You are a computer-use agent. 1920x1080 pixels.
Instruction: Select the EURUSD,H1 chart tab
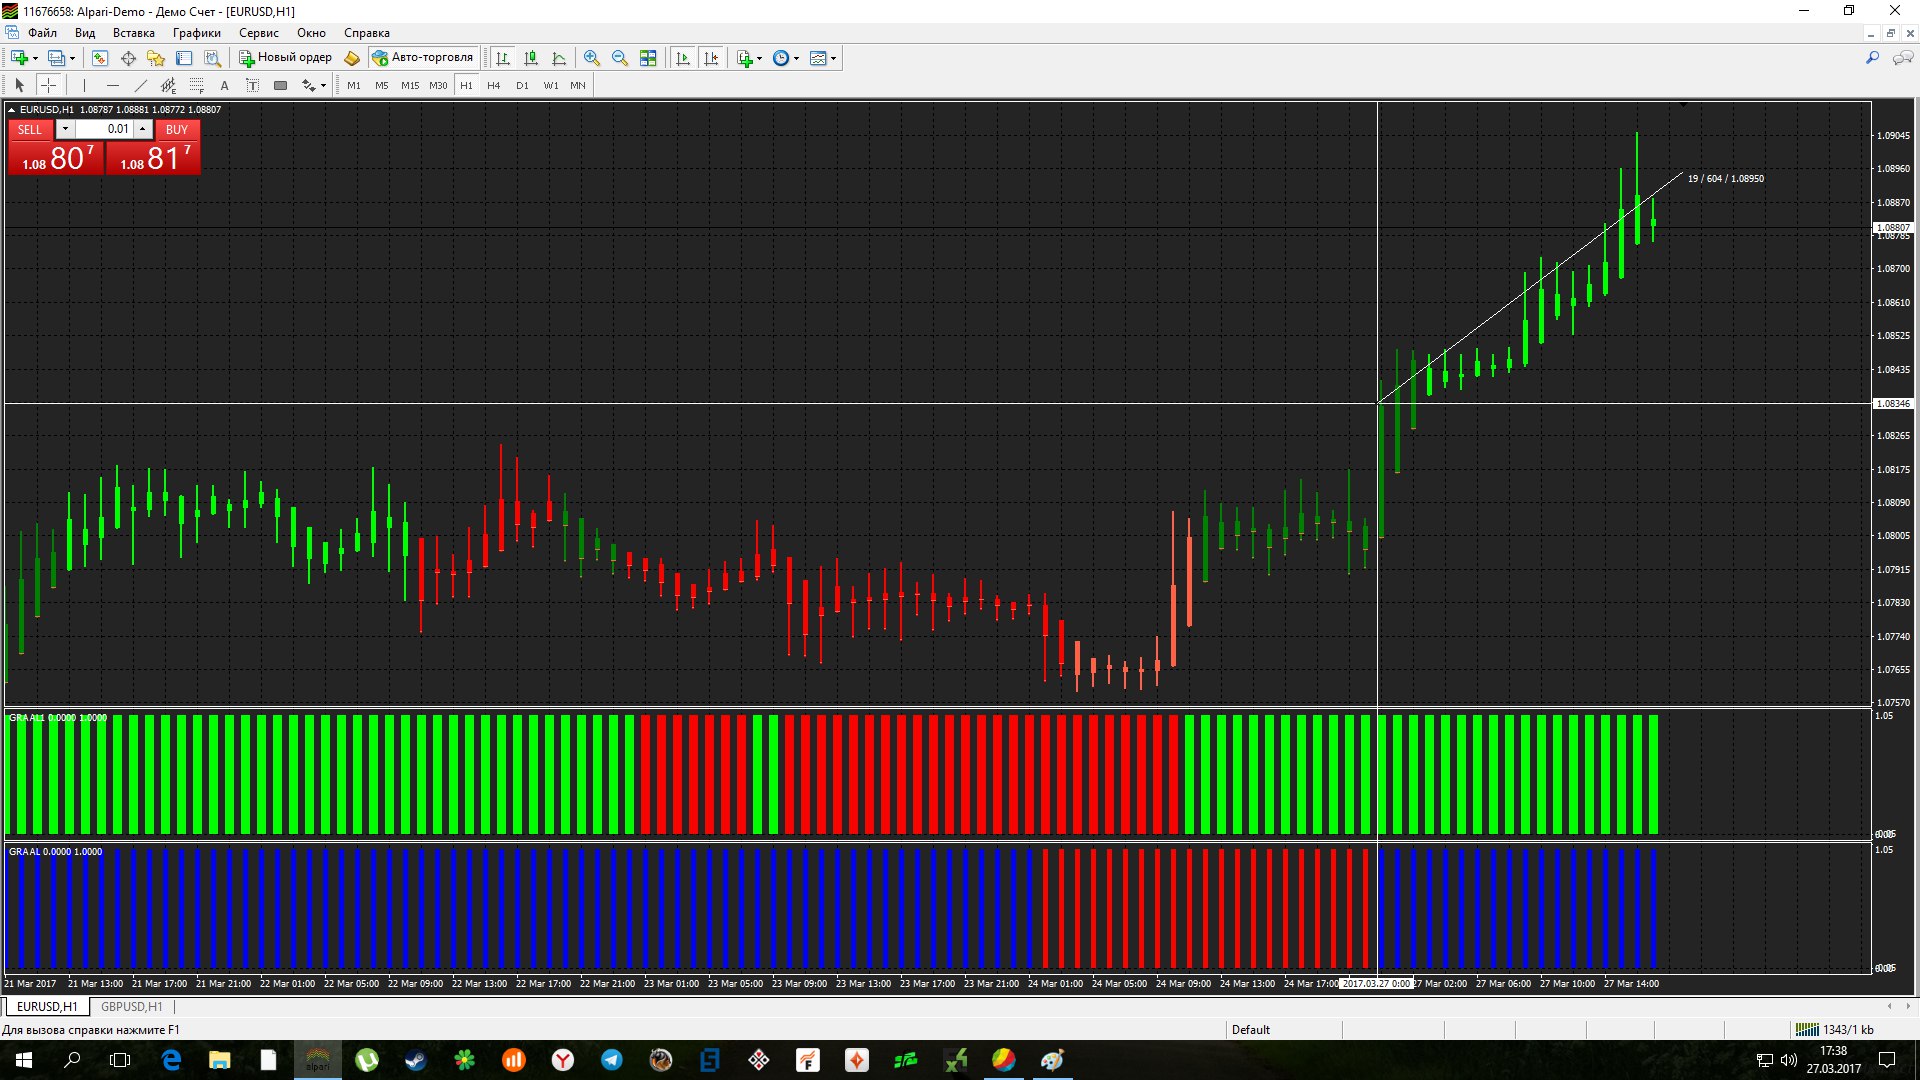point(47,1007)
